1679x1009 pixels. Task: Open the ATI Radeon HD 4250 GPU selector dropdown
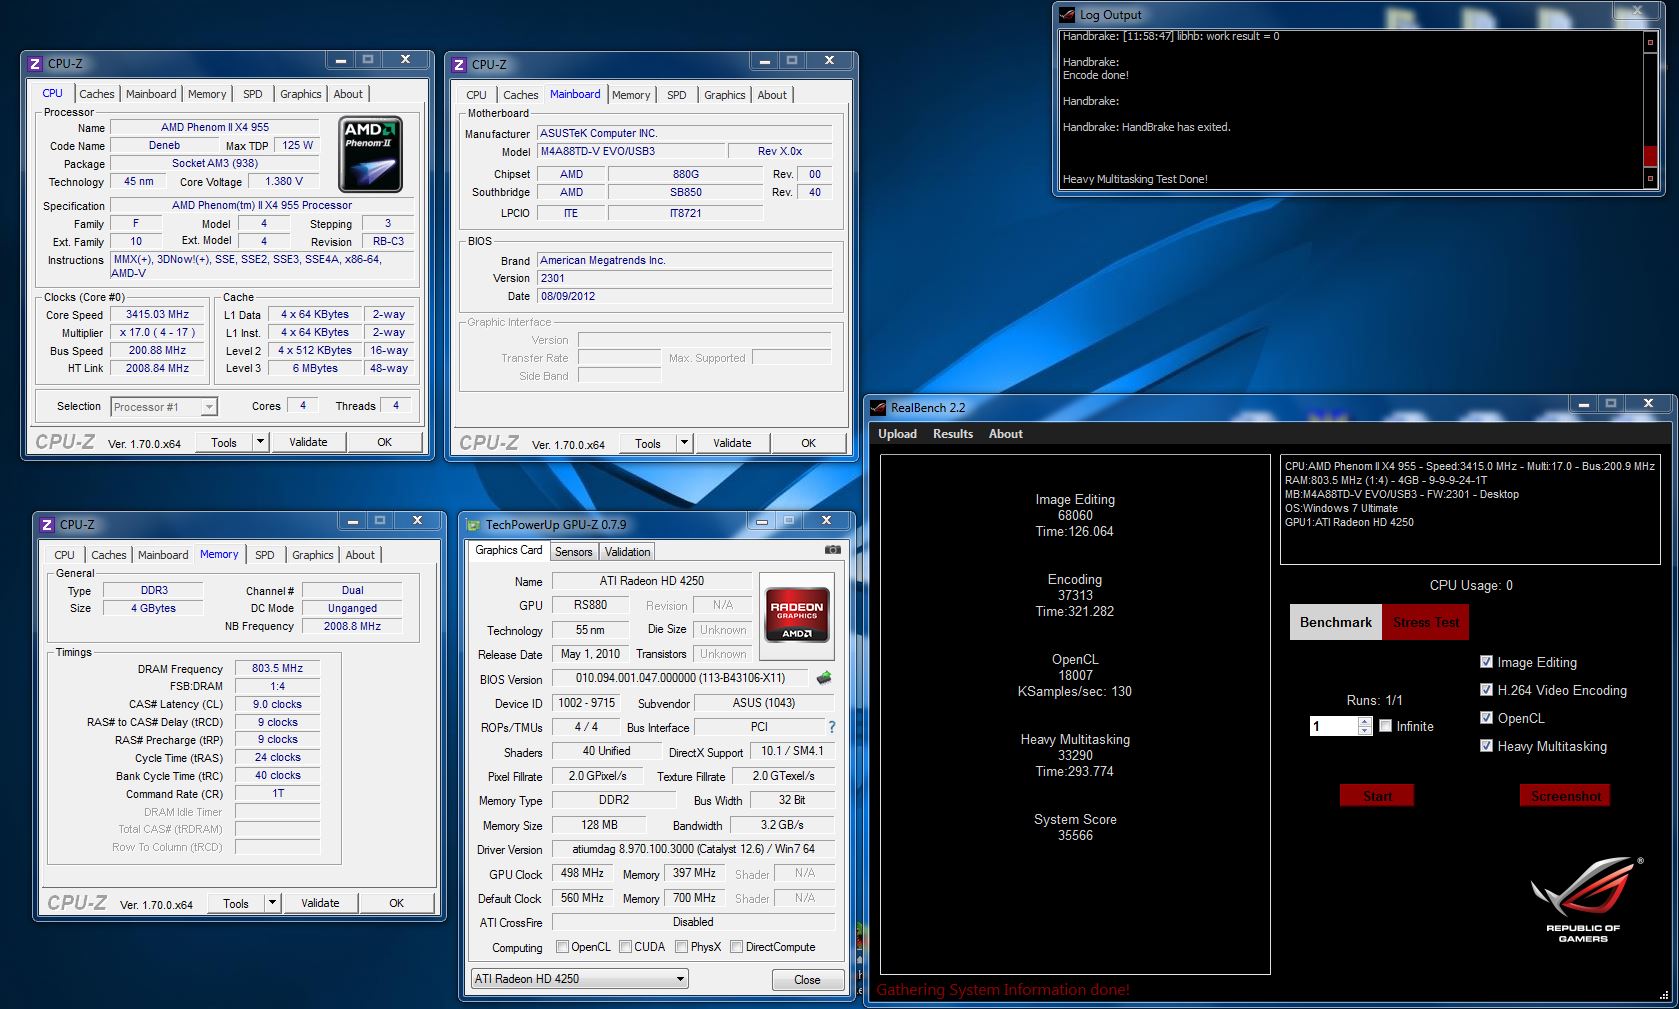tap(580, 979)
